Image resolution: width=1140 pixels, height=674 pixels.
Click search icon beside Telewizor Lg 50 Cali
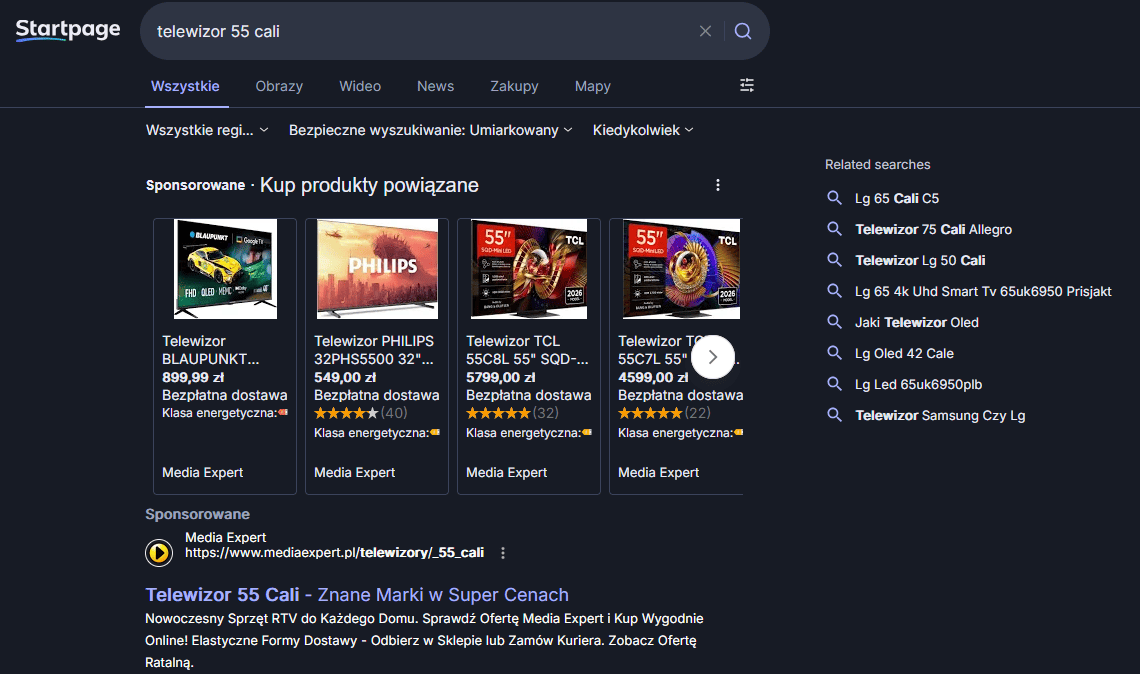pyautogui.click(x=835, y=260)
